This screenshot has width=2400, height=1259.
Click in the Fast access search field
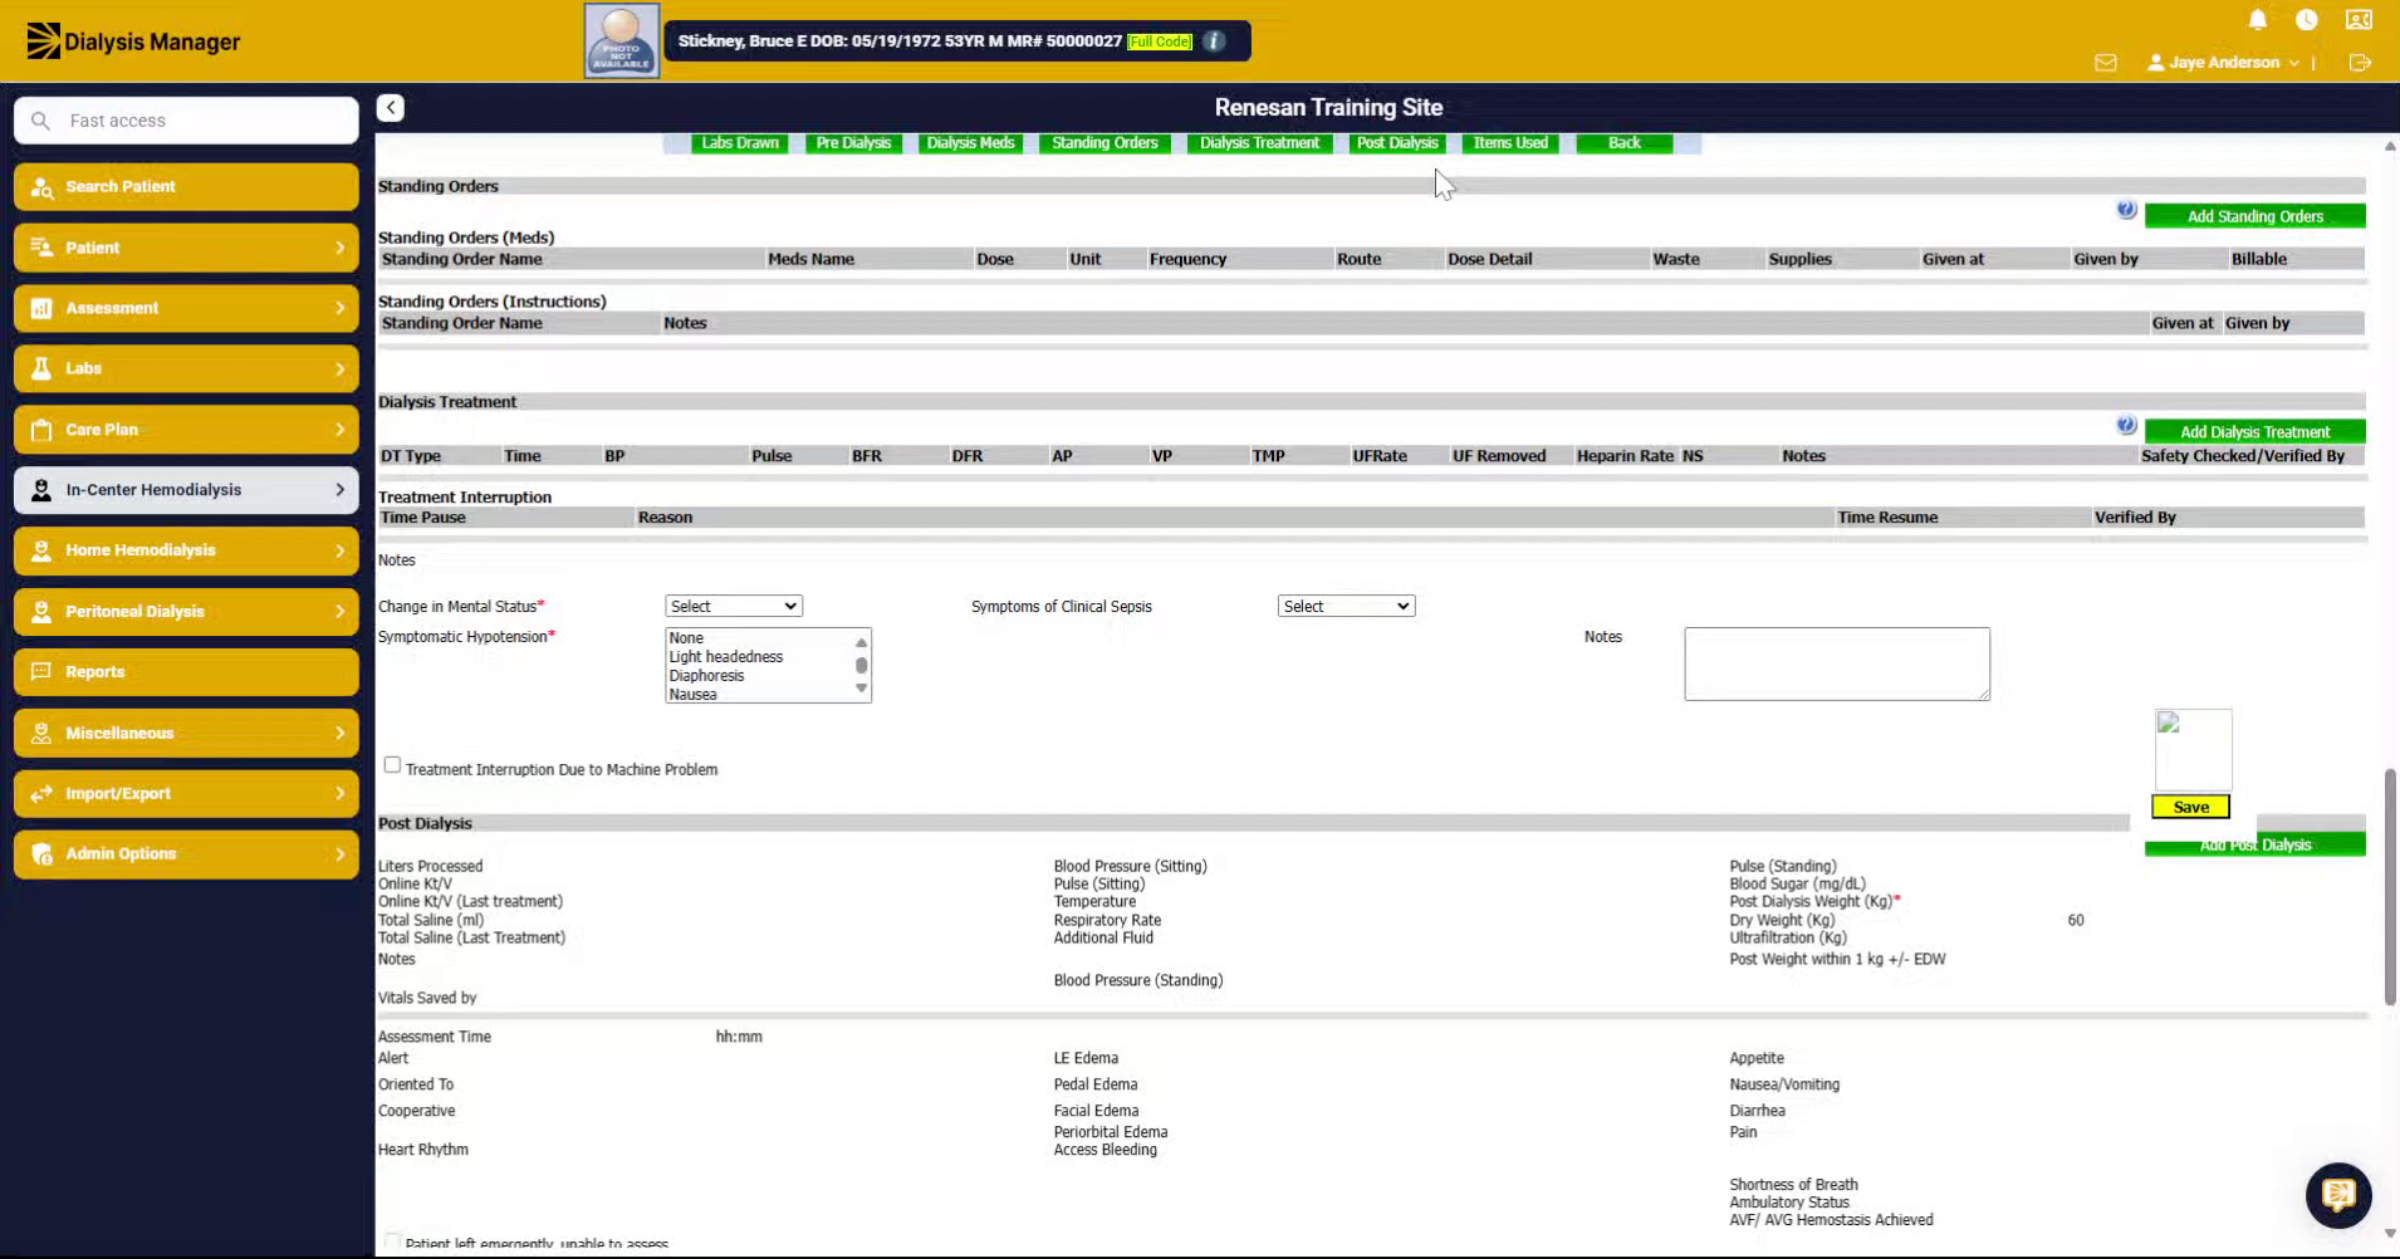point(186,120)
